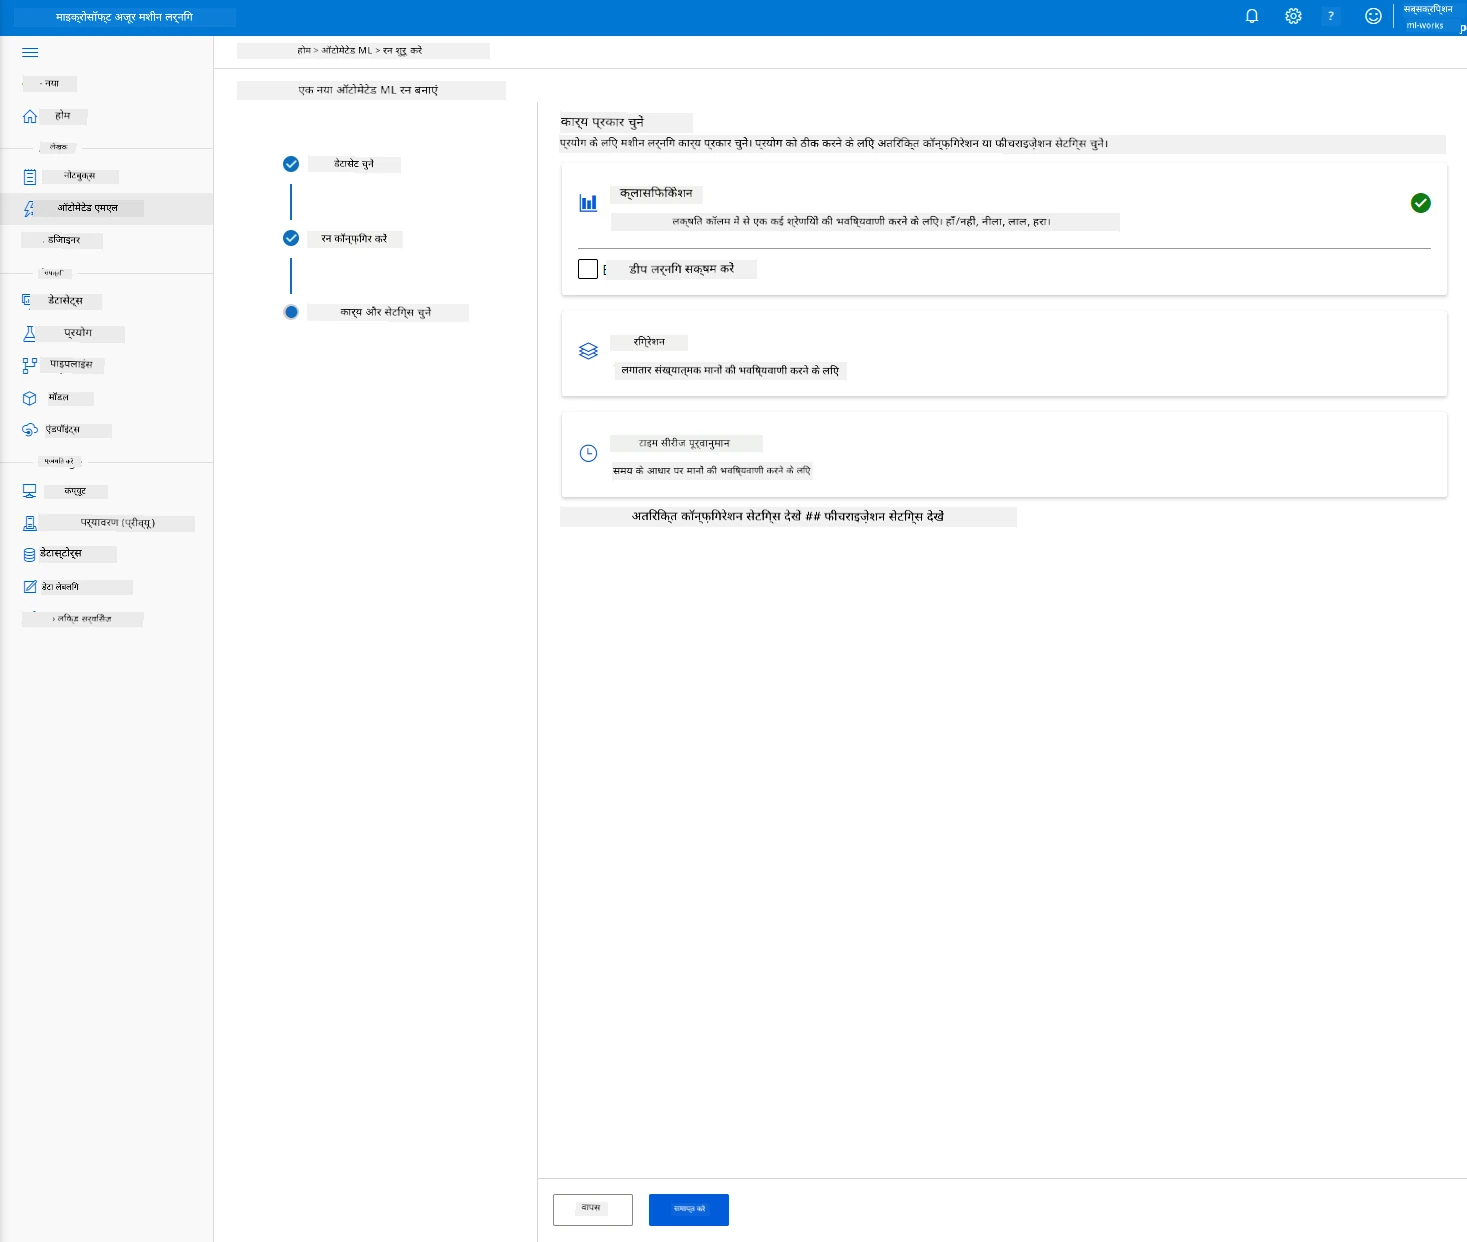Open 'अतिरिक्त कॉन्फ़िगरेशन सेटिंग्स देखें' link
This screenshot has height=1242, width=1467.
[716, 517]
